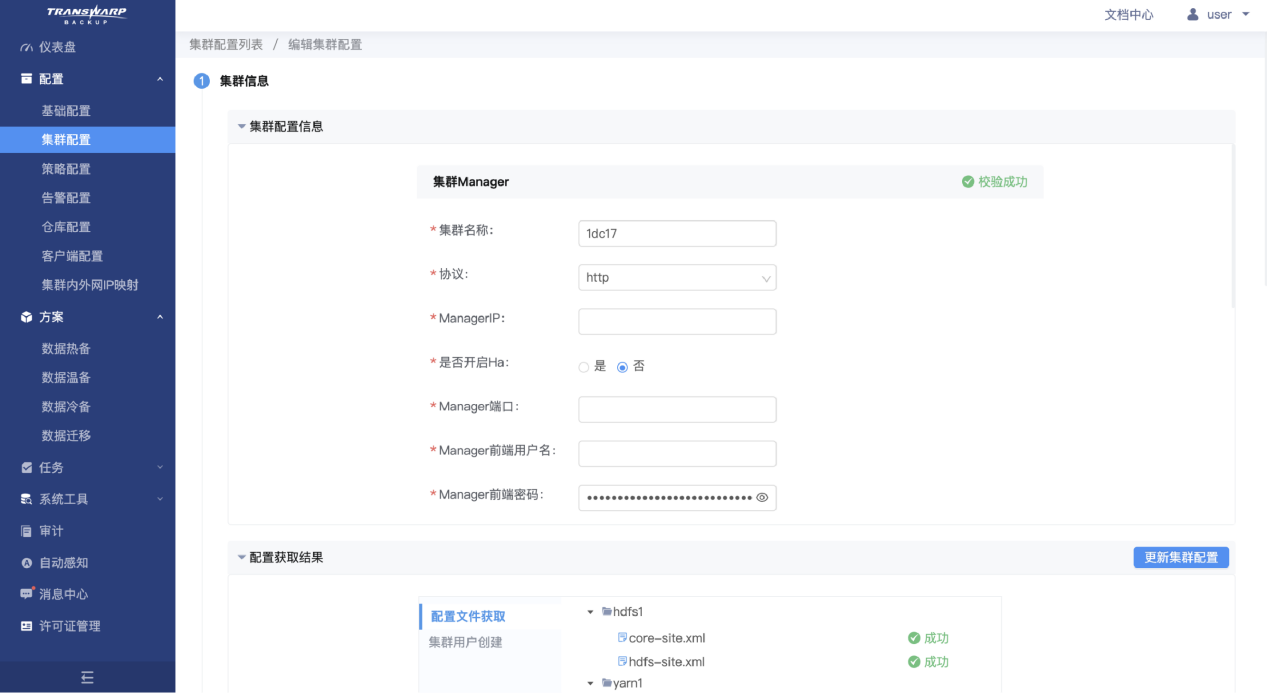
Task: Select 是 radio for enabling Ha
Action: click(584, 367)
